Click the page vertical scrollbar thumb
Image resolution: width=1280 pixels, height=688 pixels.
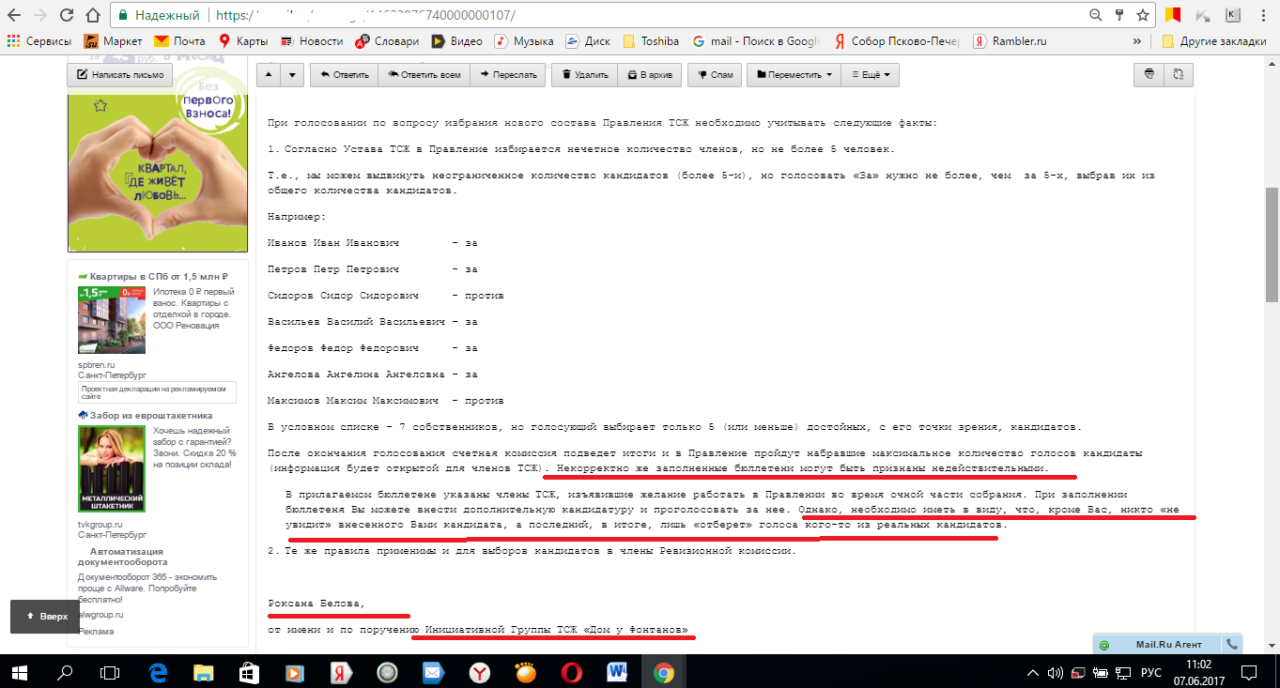[1271, 243]
